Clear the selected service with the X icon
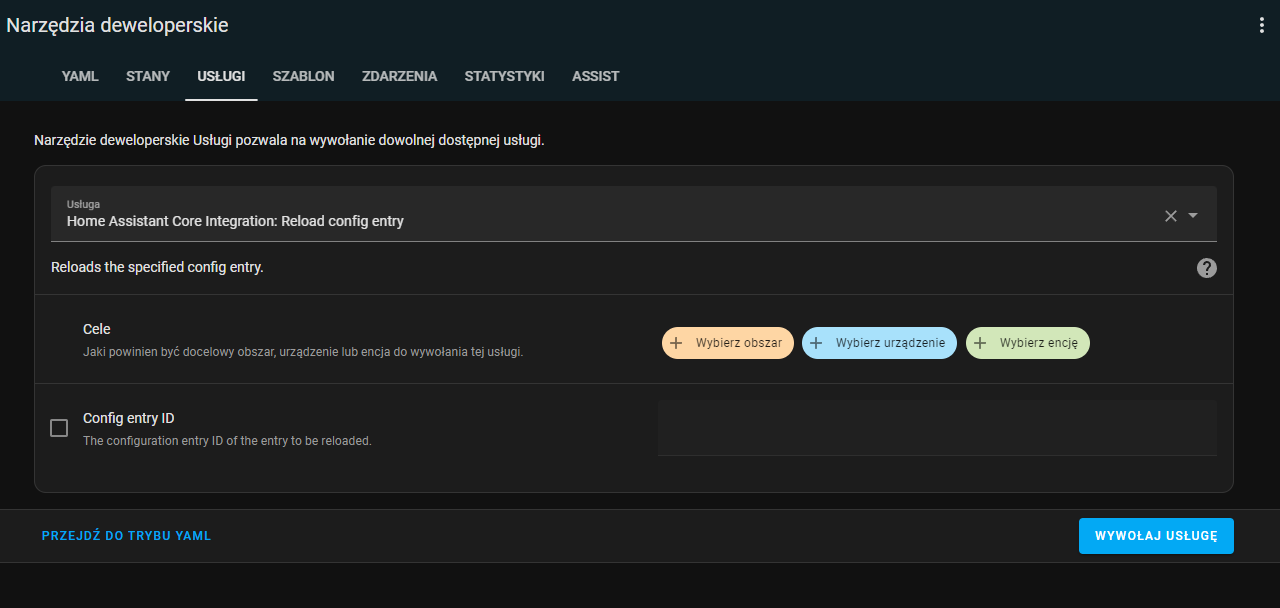The image size is (1280, 608). (1170, 216)
